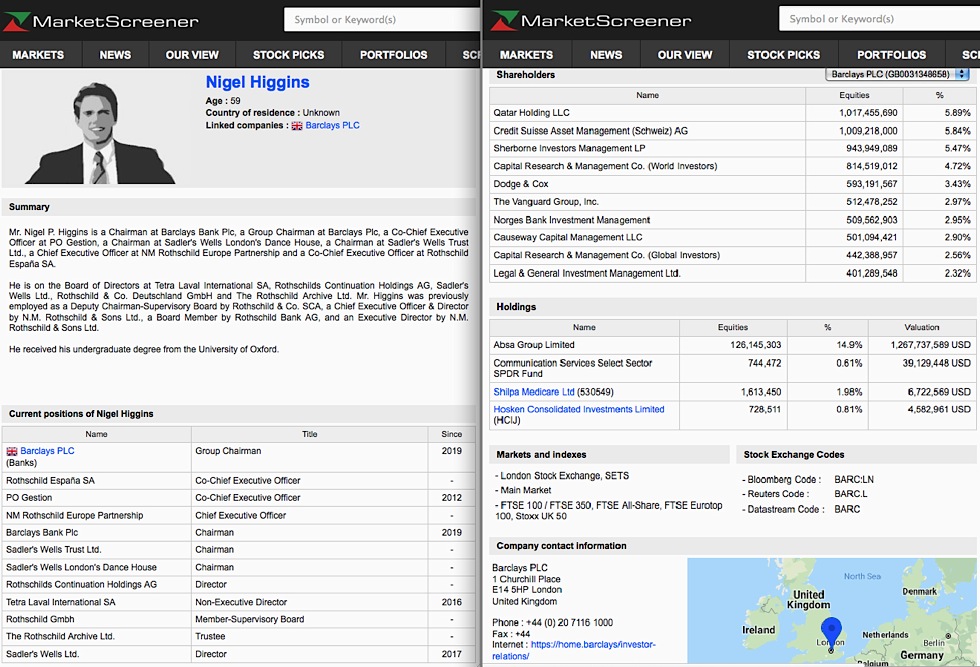Open the Barclays investor relations URL

click(x=574, y=650)
